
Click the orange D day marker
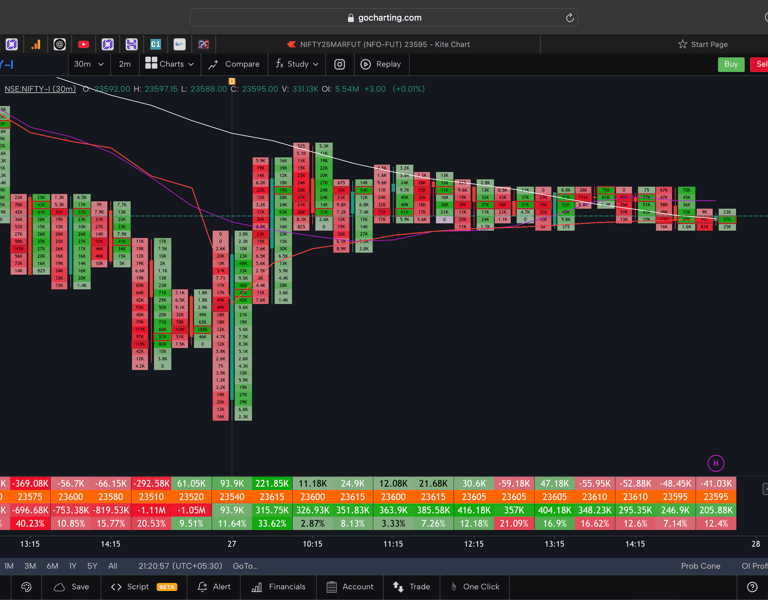click(x=232, y=81)
